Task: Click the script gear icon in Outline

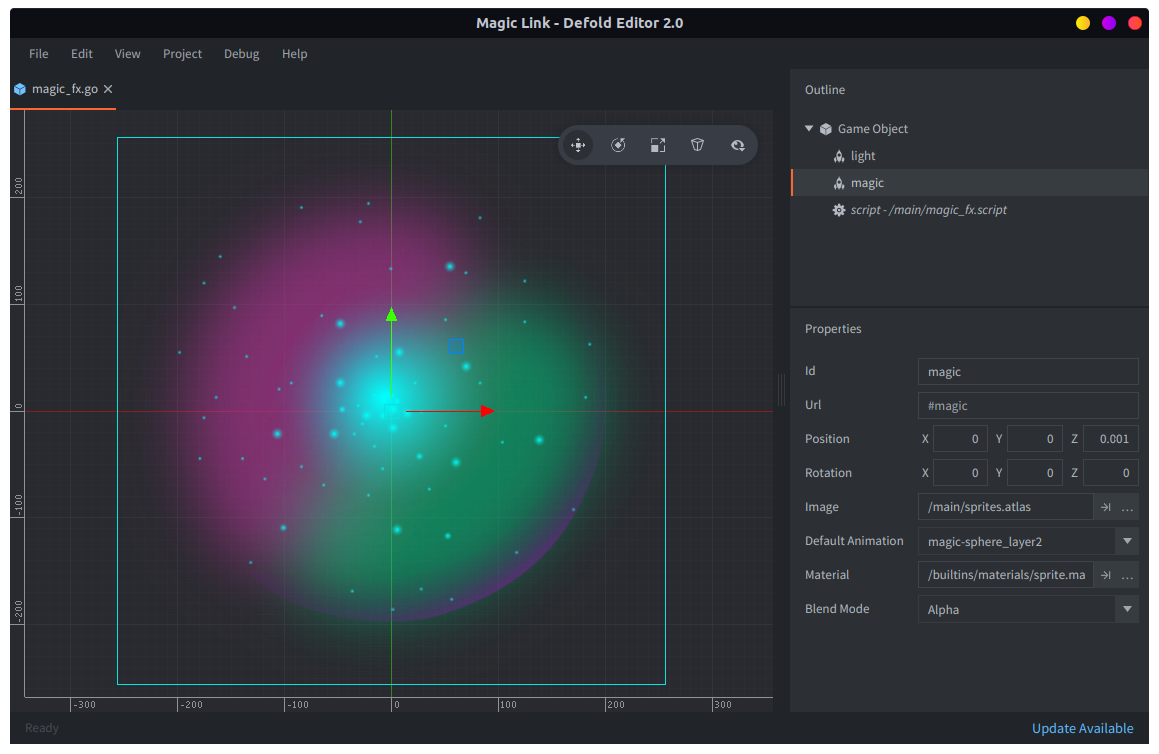Action: 839,210
